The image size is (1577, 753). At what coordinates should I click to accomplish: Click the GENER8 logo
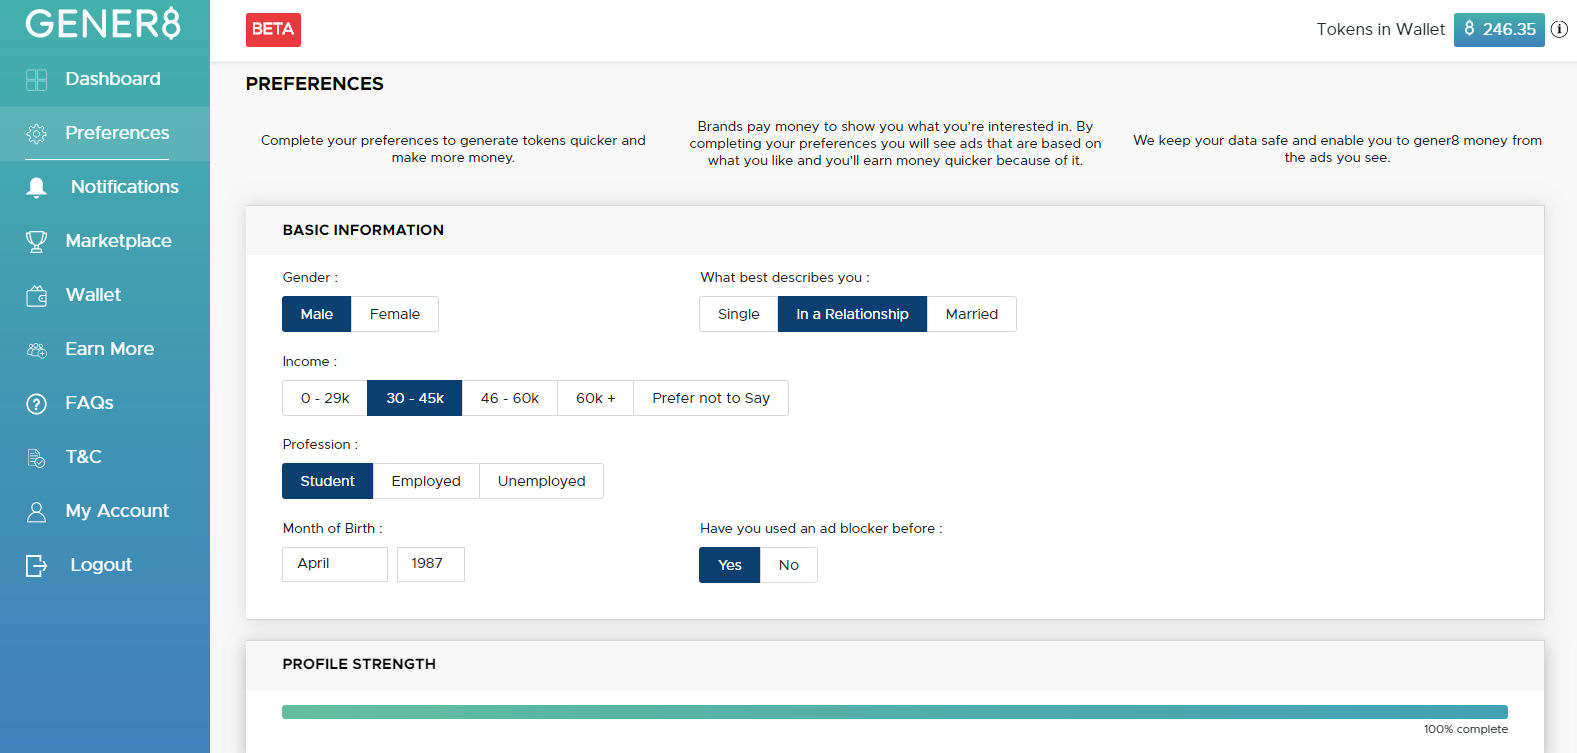point(103,24)
